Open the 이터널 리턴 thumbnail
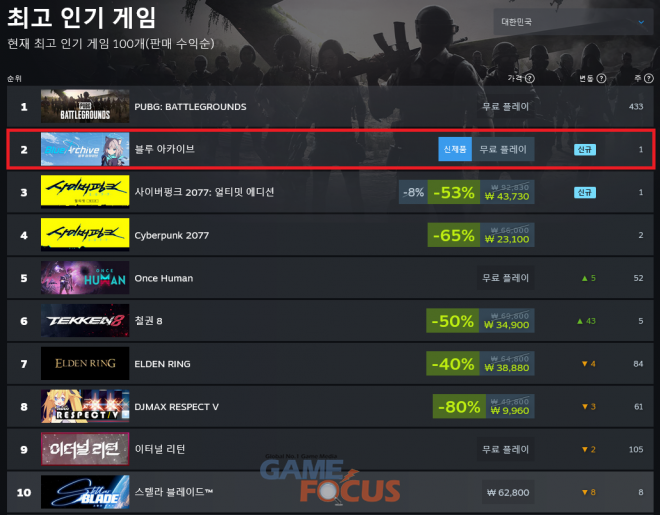The width and height of the screenshot is (660, 515). (85, 449)
